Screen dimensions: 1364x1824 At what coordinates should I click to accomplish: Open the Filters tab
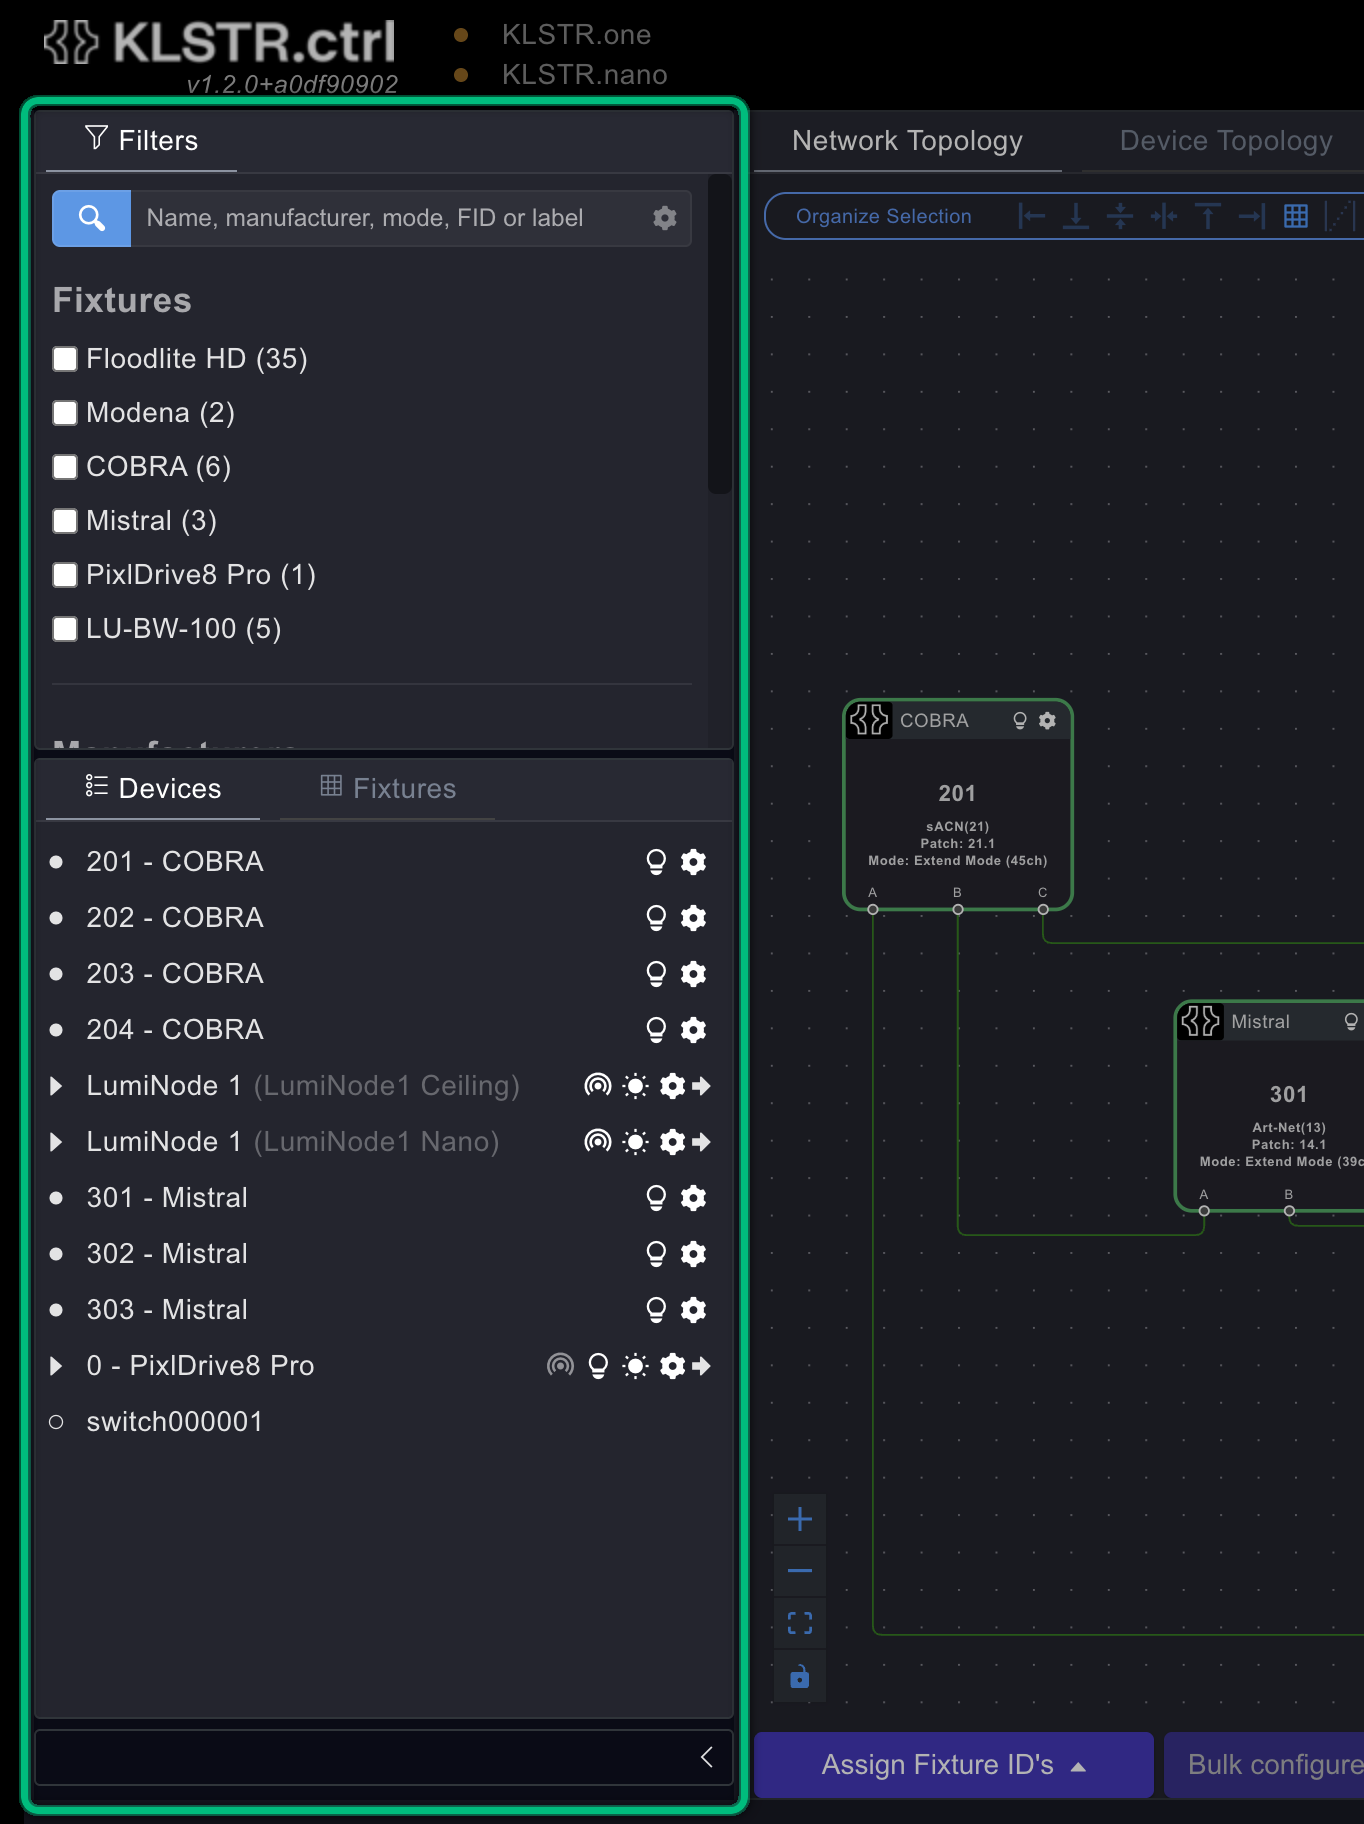coord(141,141)
